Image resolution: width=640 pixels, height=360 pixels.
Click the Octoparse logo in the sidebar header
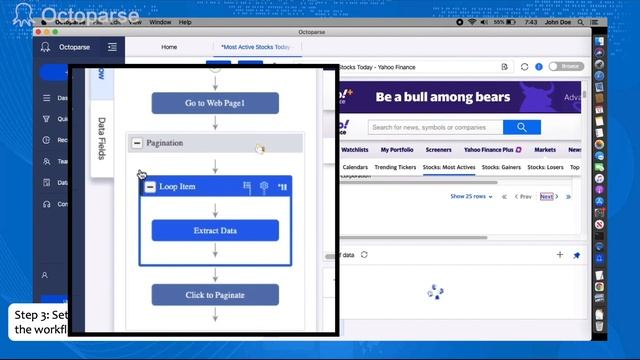point(45,47)
